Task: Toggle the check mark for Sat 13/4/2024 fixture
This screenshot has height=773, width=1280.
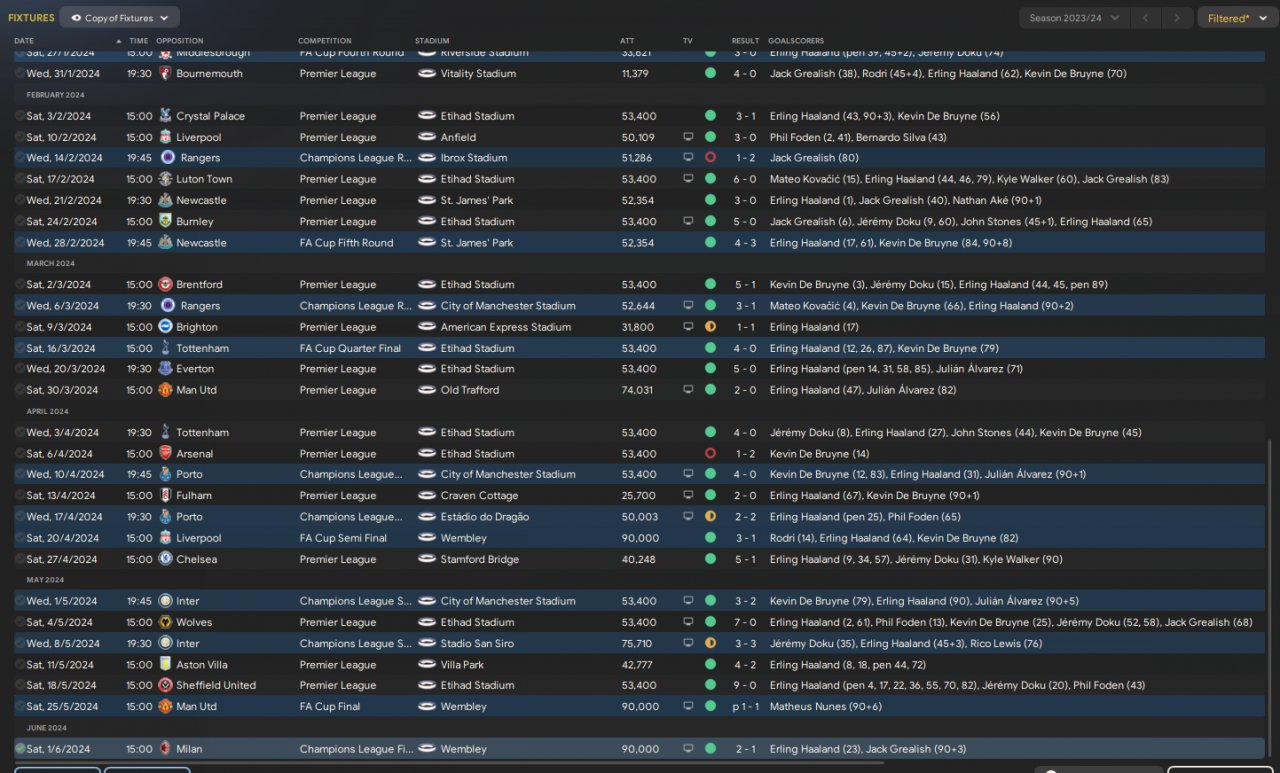Action: 20,496
